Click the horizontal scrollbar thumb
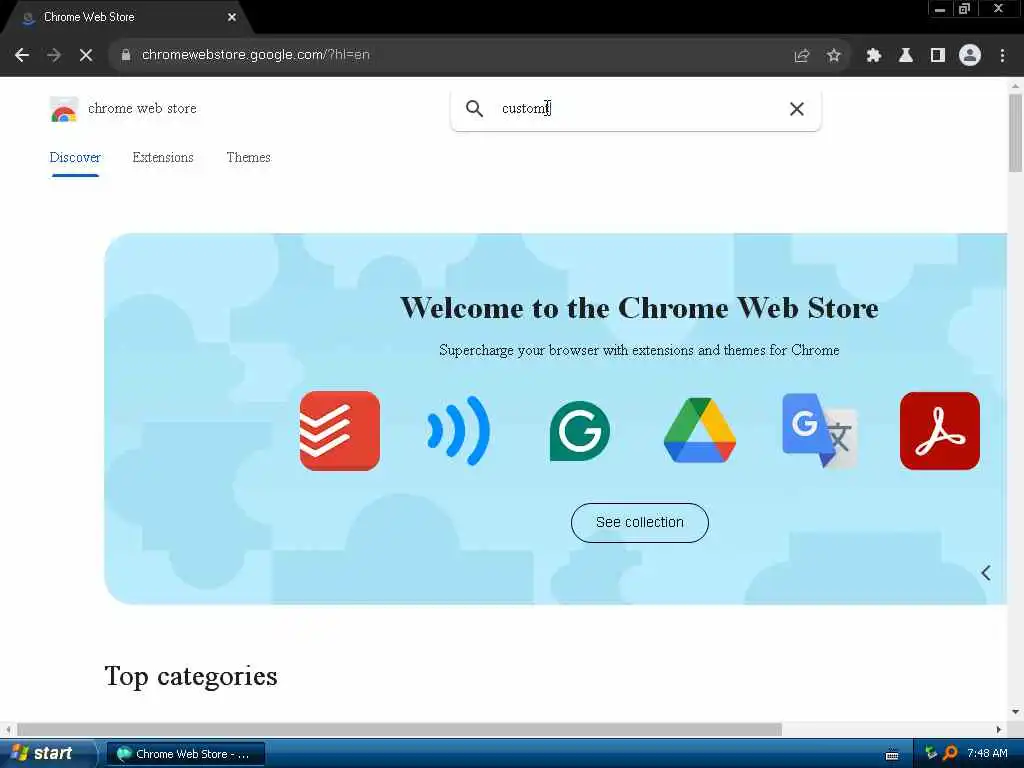The height and width of the screenshot is (768, 1024). click(399, 729)
